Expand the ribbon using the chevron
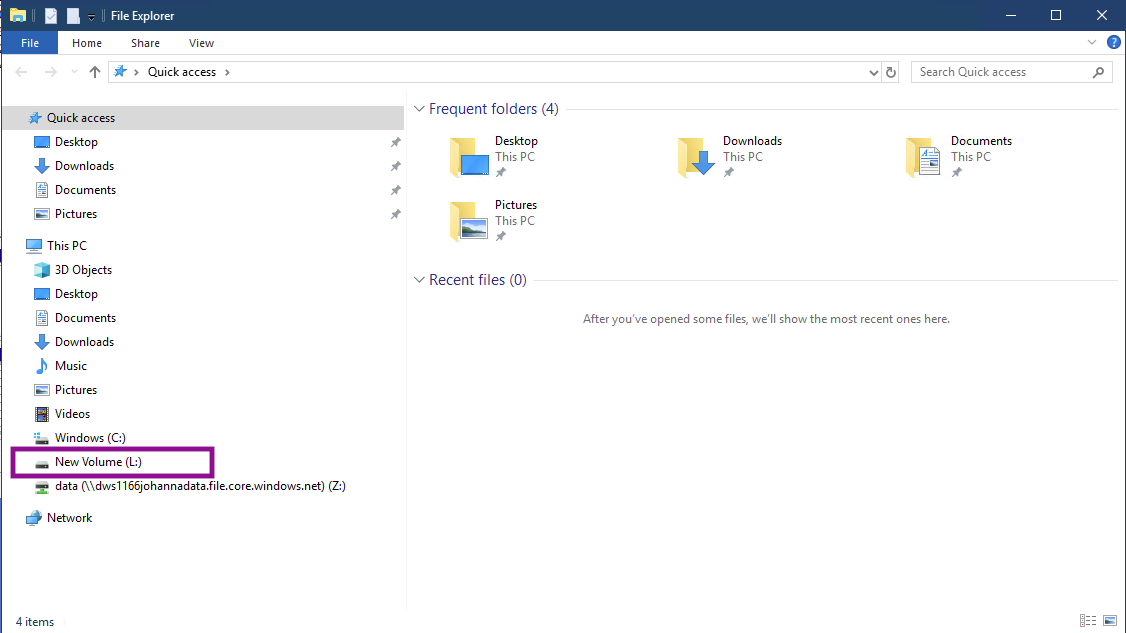This screenshot has height=633, width=1126. (1092, 42)
